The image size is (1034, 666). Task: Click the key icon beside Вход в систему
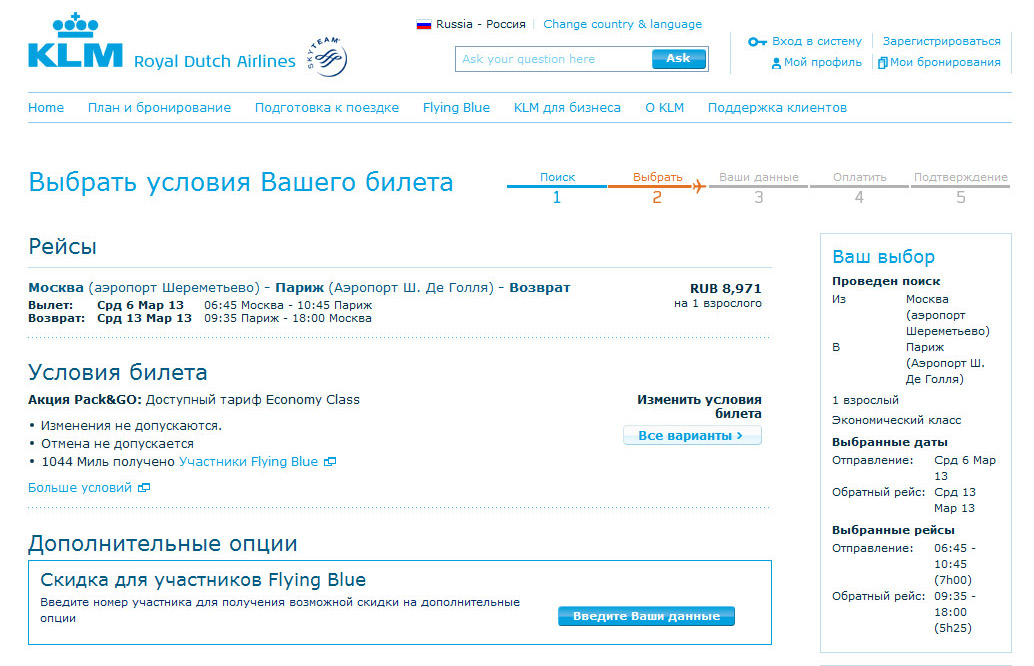[757, 42]
